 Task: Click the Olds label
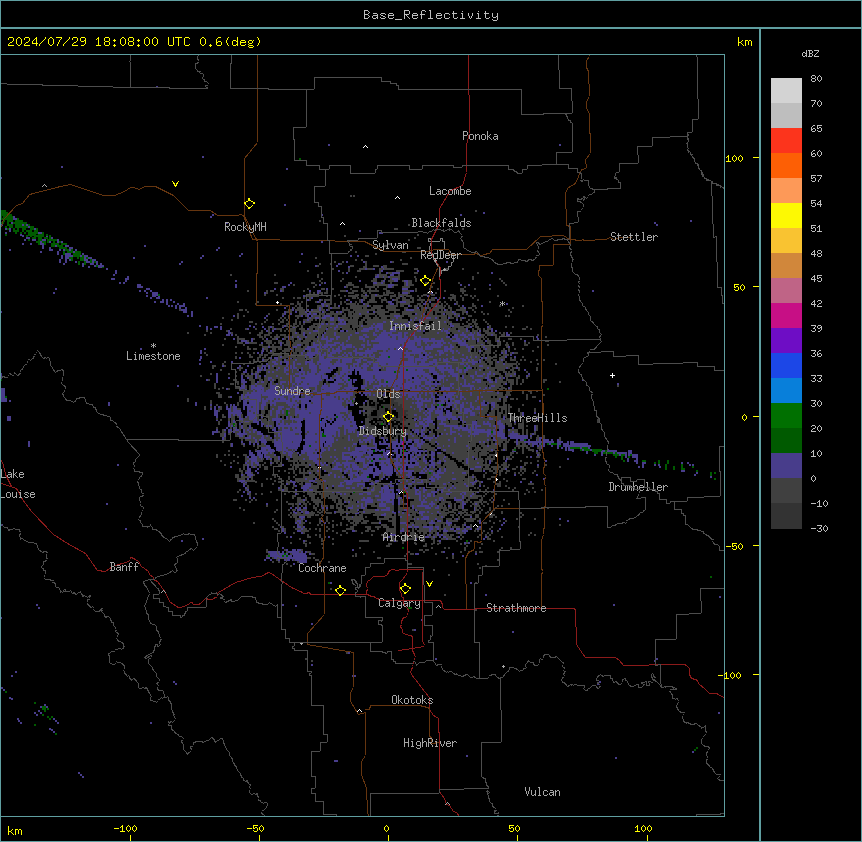click(x=388, y=394)
